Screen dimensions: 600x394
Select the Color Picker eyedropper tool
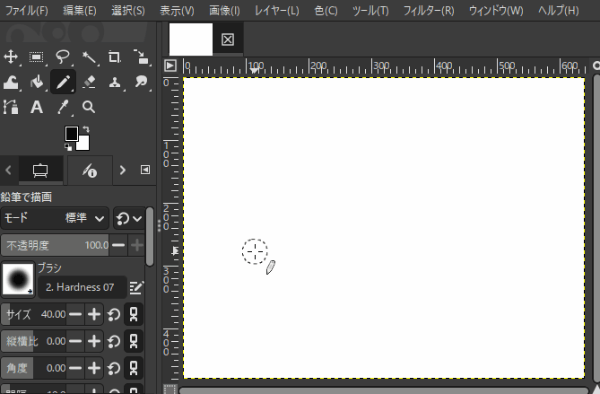click(62, 107)
